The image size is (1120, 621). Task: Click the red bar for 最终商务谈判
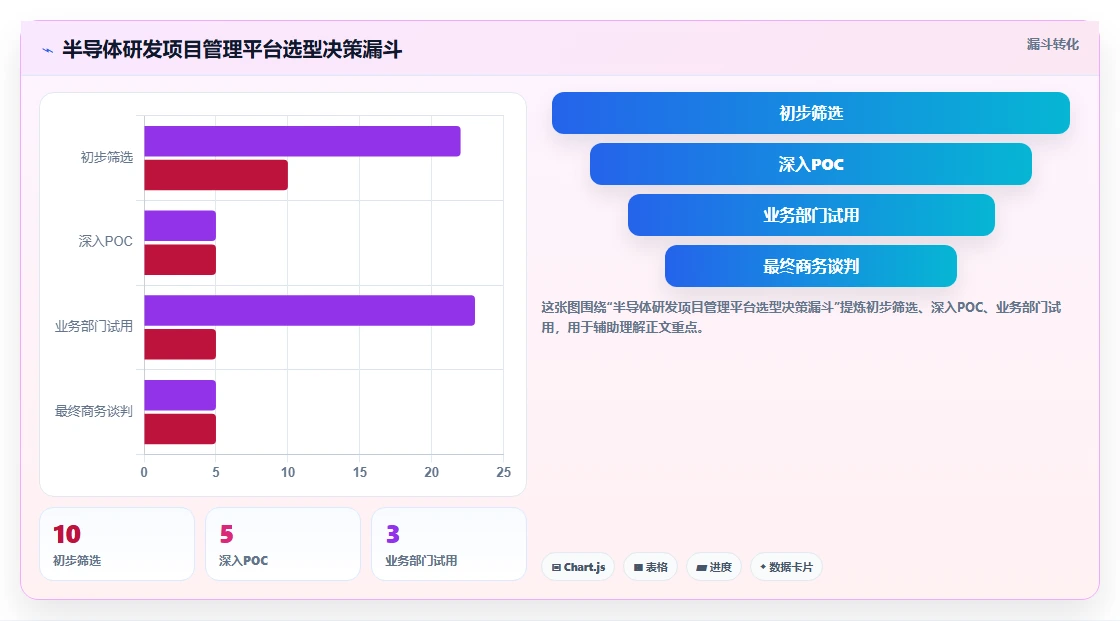(x=180, y=429)
